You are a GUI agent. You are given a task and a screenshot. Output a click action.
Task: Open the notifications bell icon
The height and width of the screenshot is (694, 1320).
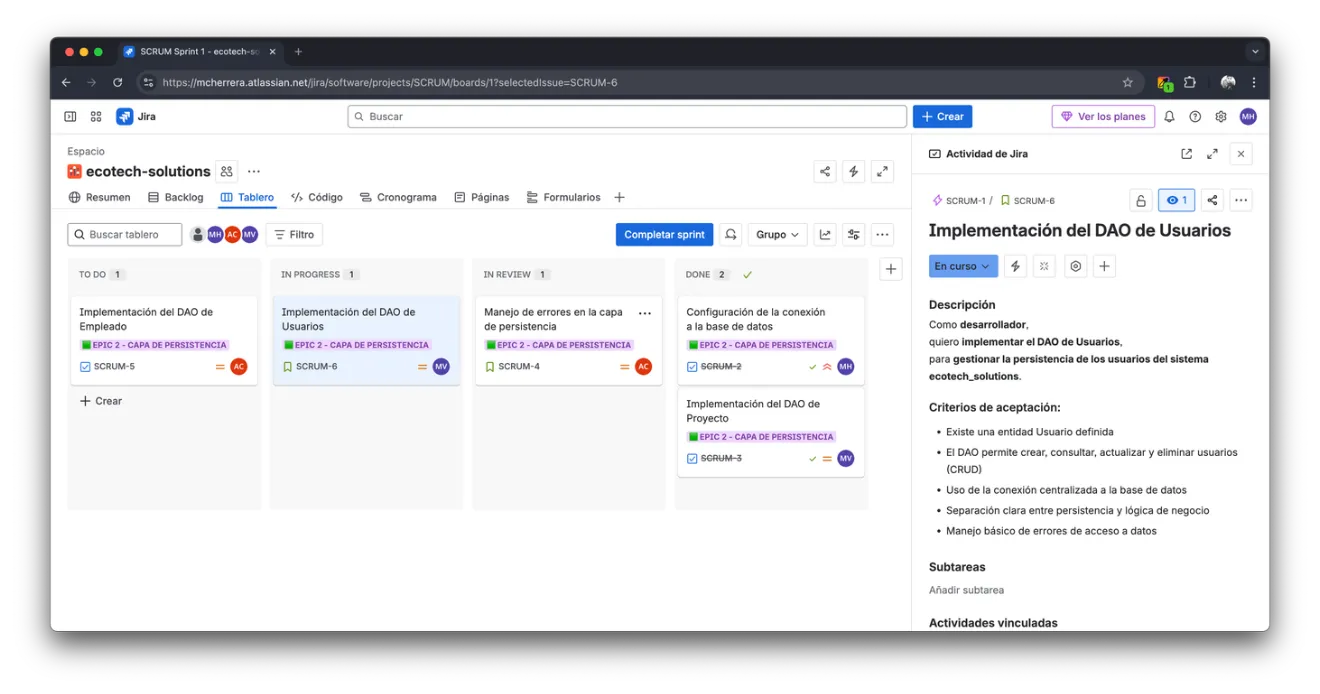coord(1169,117)
